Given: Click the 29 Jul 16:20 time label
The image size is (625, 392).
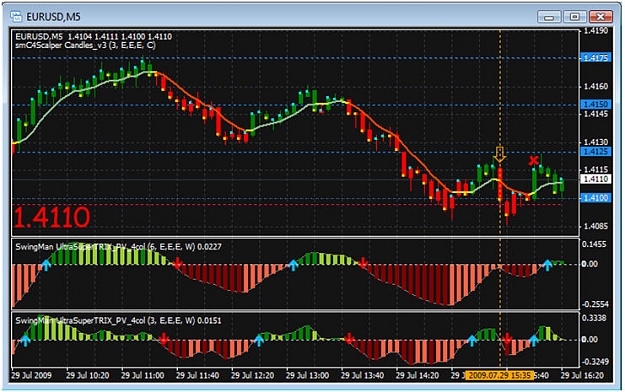Looking at the screenshot, I should click(582, 376).
